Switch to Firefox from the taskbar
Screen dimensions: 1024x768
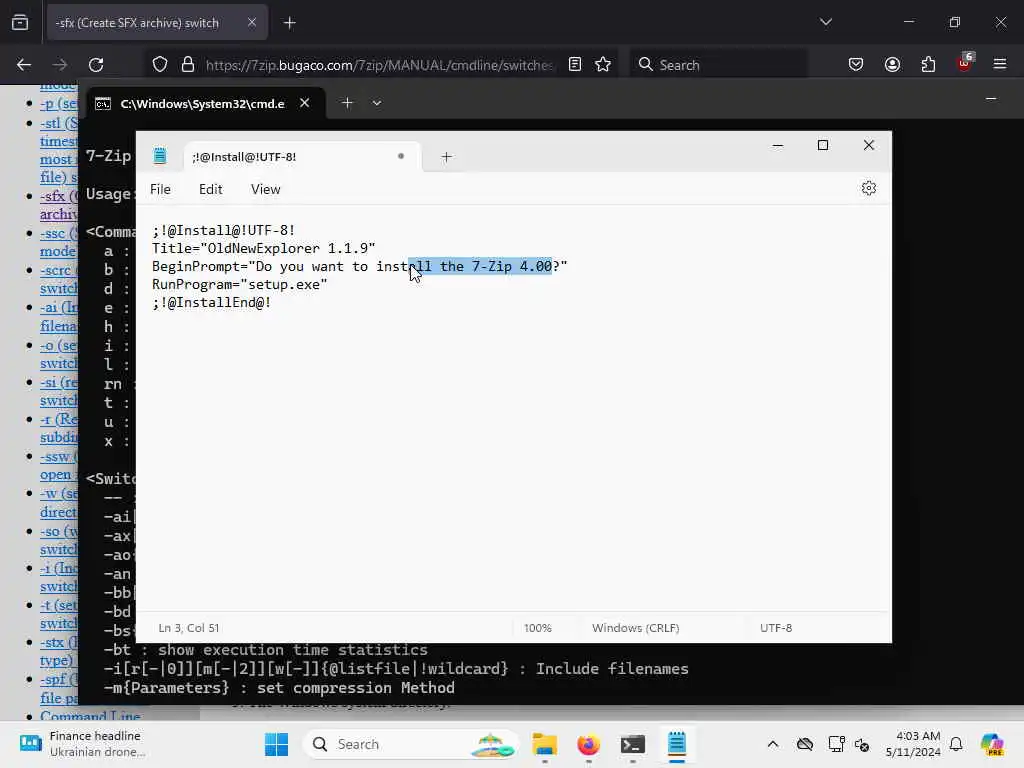pyautogui.click(x=588, y=744)
